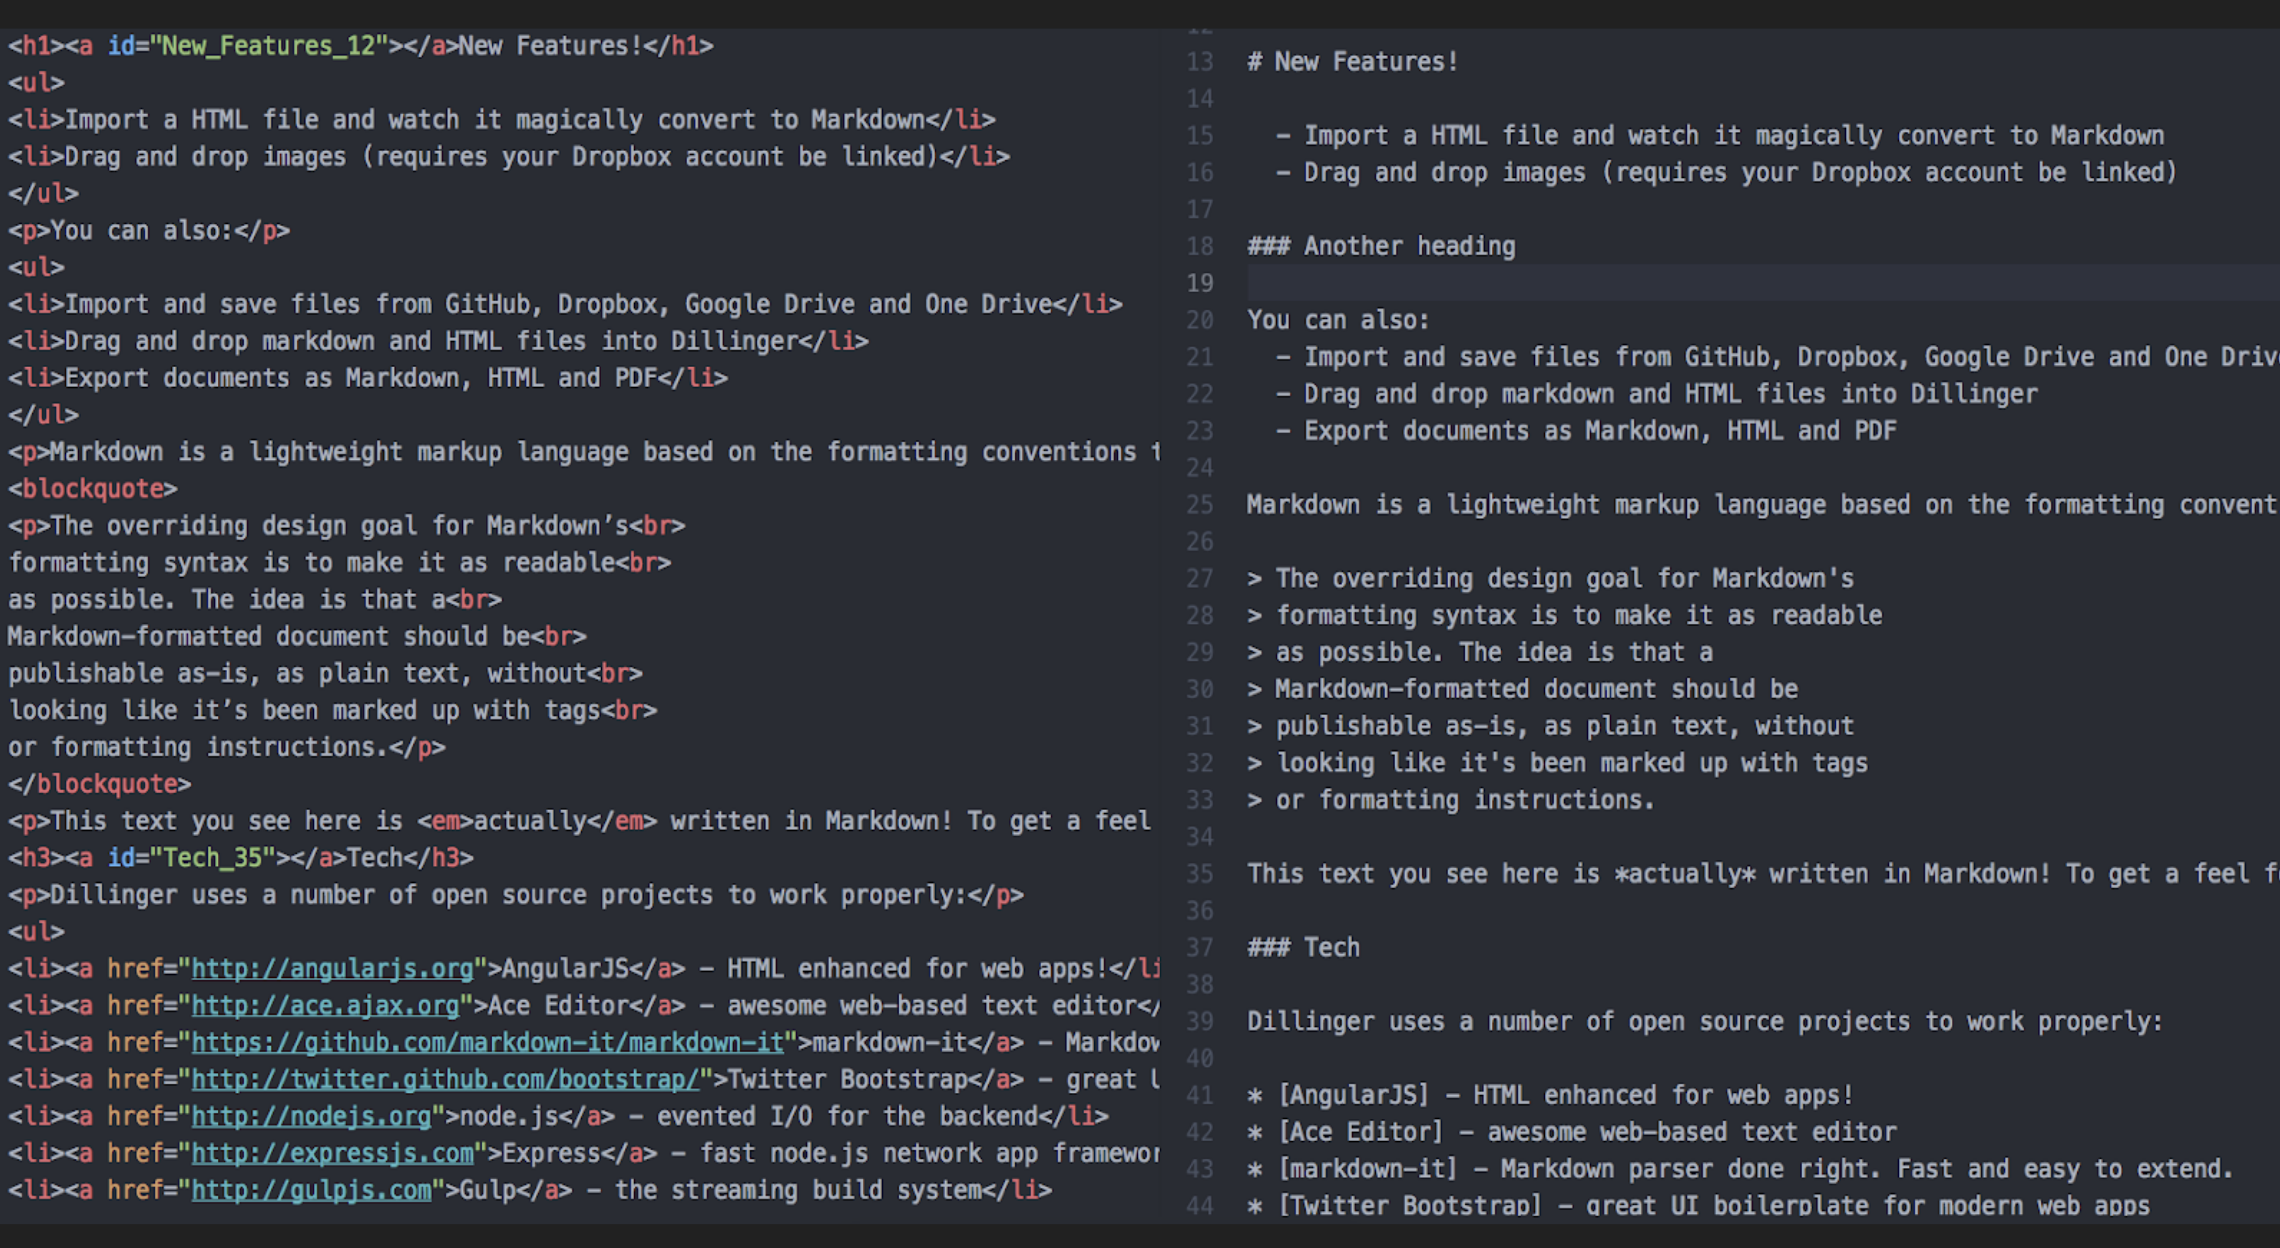Click line number 19 in gutter
Viewport: 2280px width, 1248px height.
point(1199,284)
